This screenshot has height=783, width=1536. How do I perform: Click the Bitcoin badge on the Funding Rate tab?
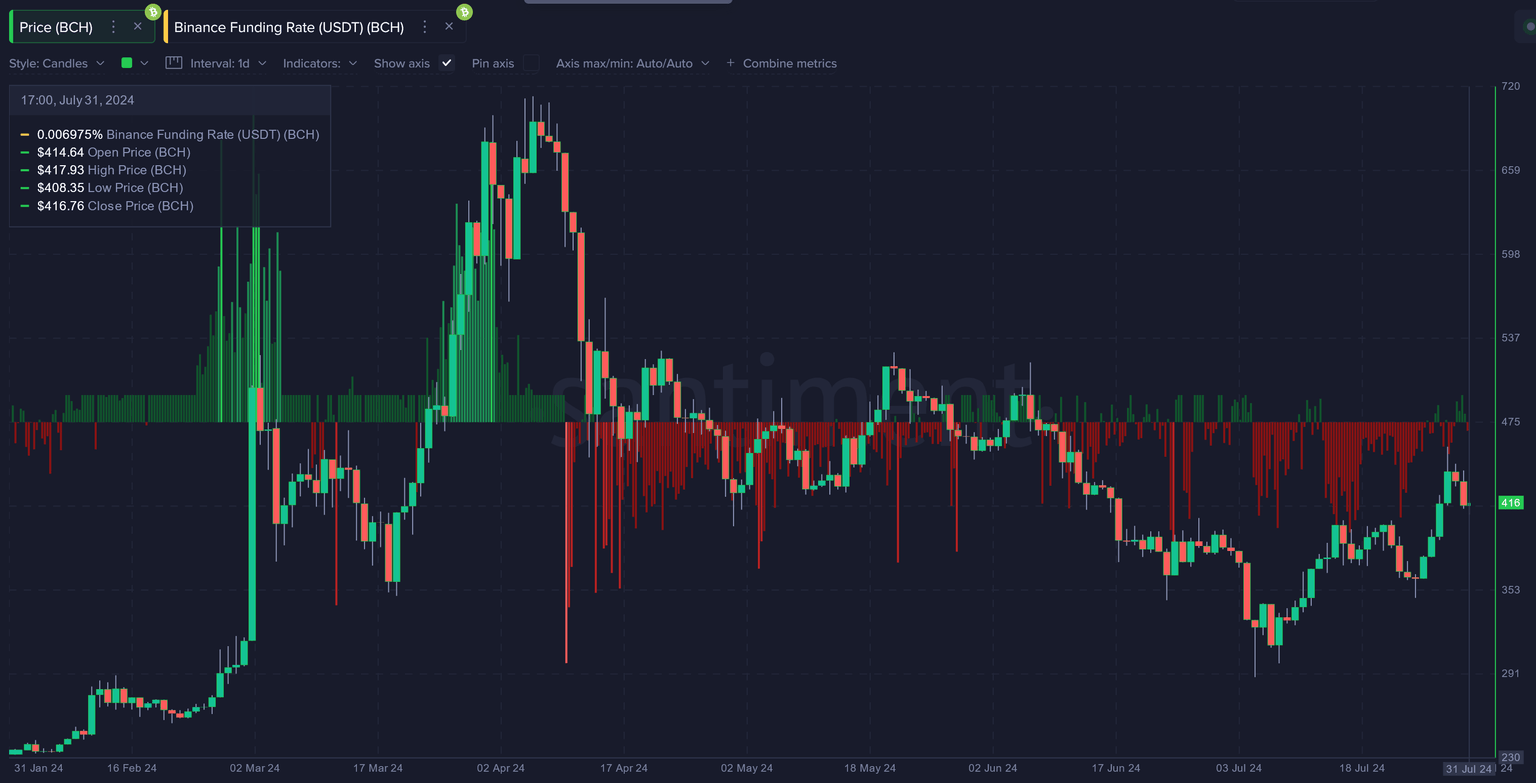coord(464,14)
